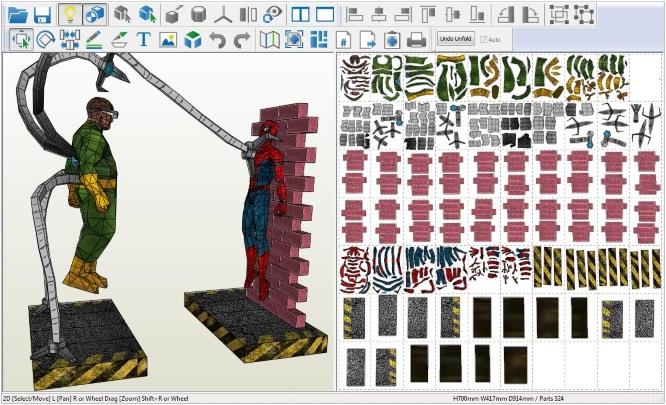Click the page number (#) icon
Screen dimensions: 666x405
click(x=344, y=40)
